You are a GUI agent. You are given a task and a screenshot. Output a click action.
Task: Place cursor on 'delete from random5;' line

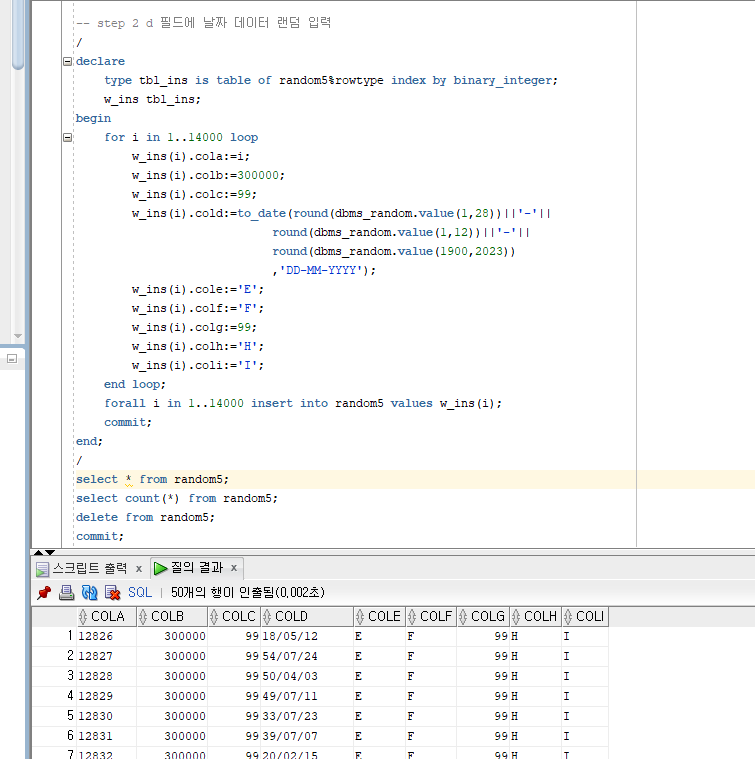[145, 517]
